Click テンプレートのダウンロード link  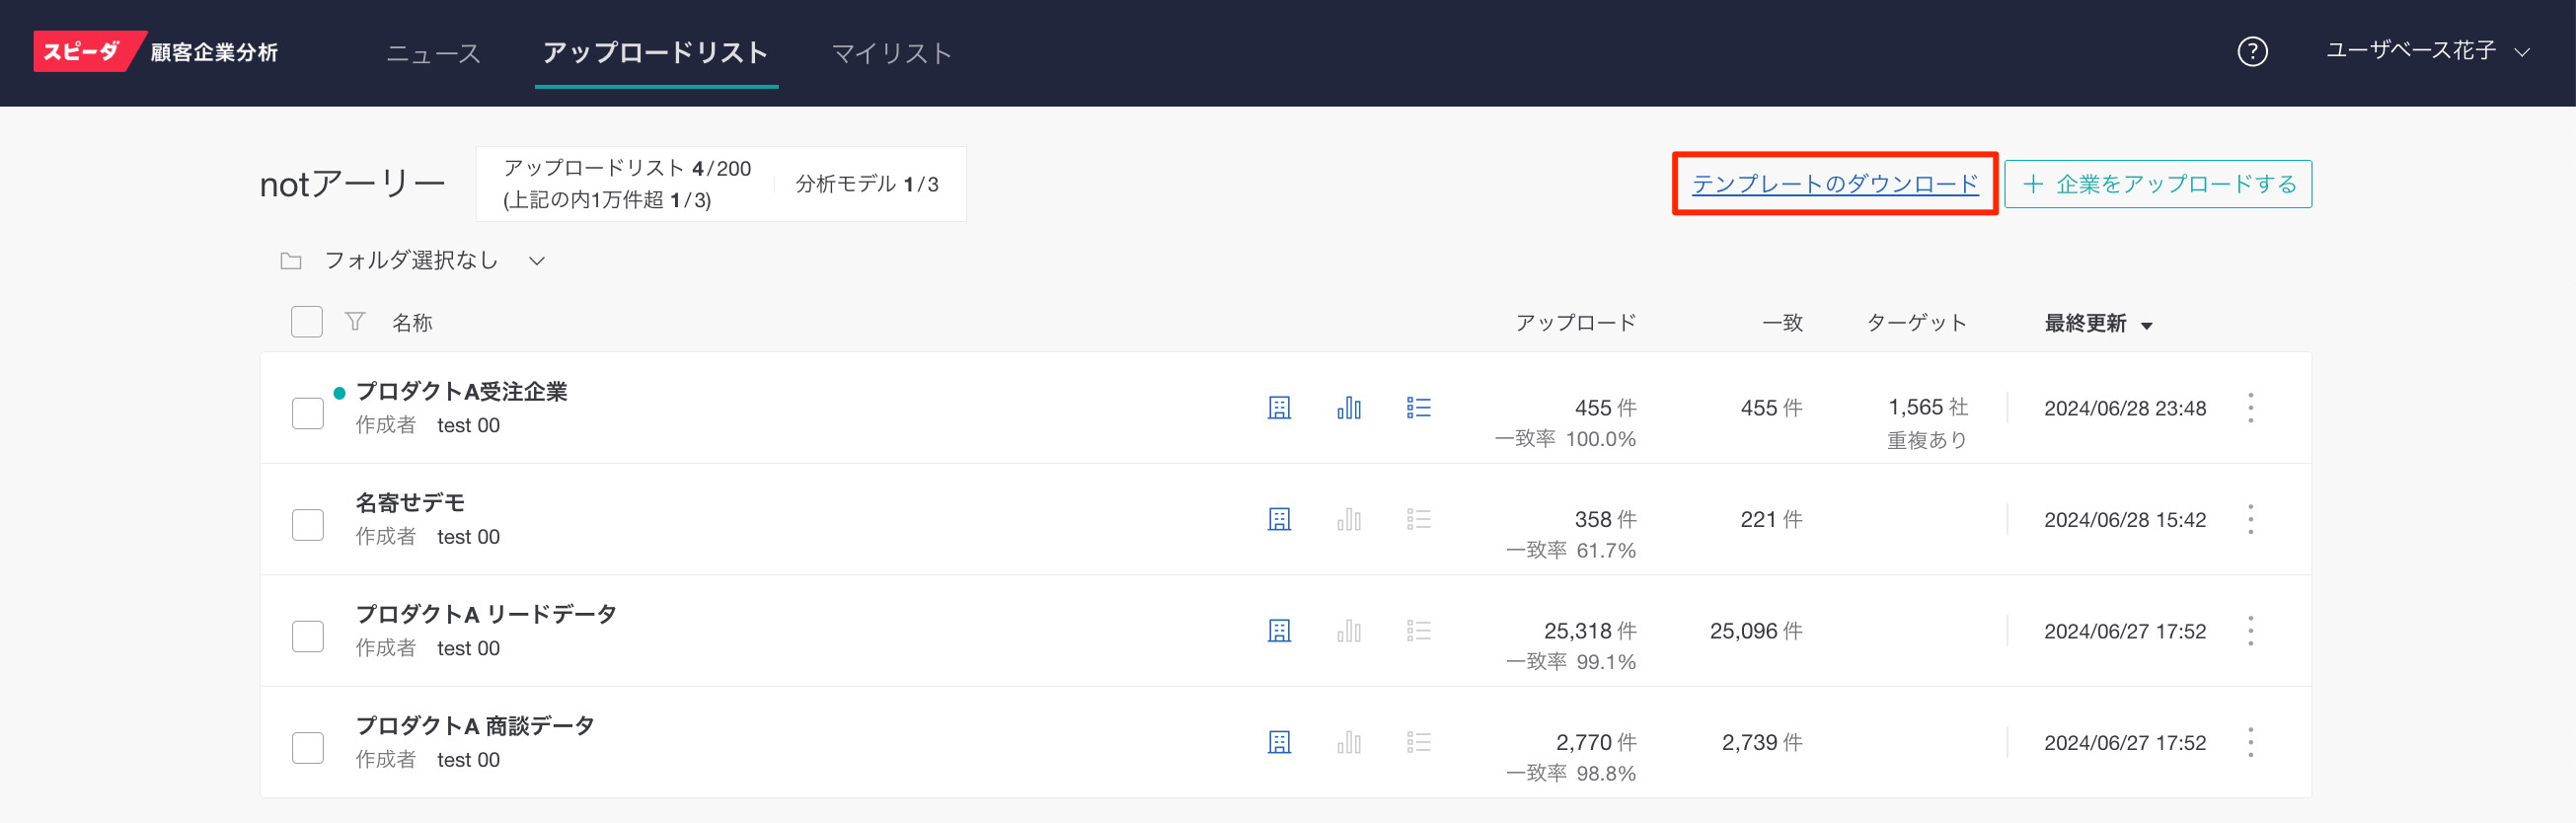pos(1834,184)
